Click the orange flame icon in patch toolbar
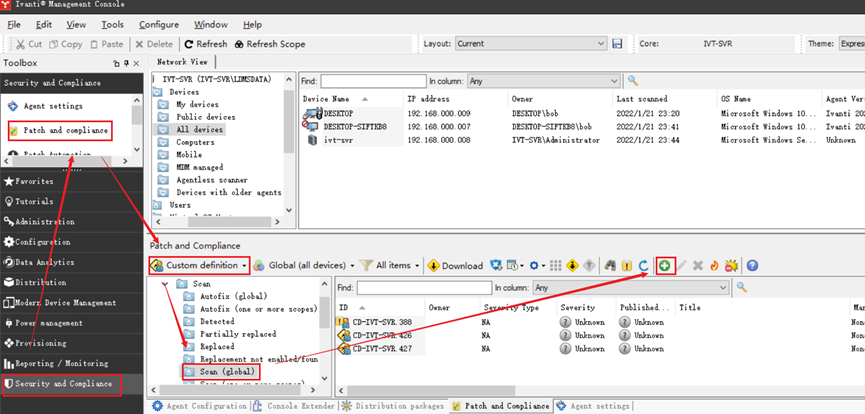 [x=713, y=265]
